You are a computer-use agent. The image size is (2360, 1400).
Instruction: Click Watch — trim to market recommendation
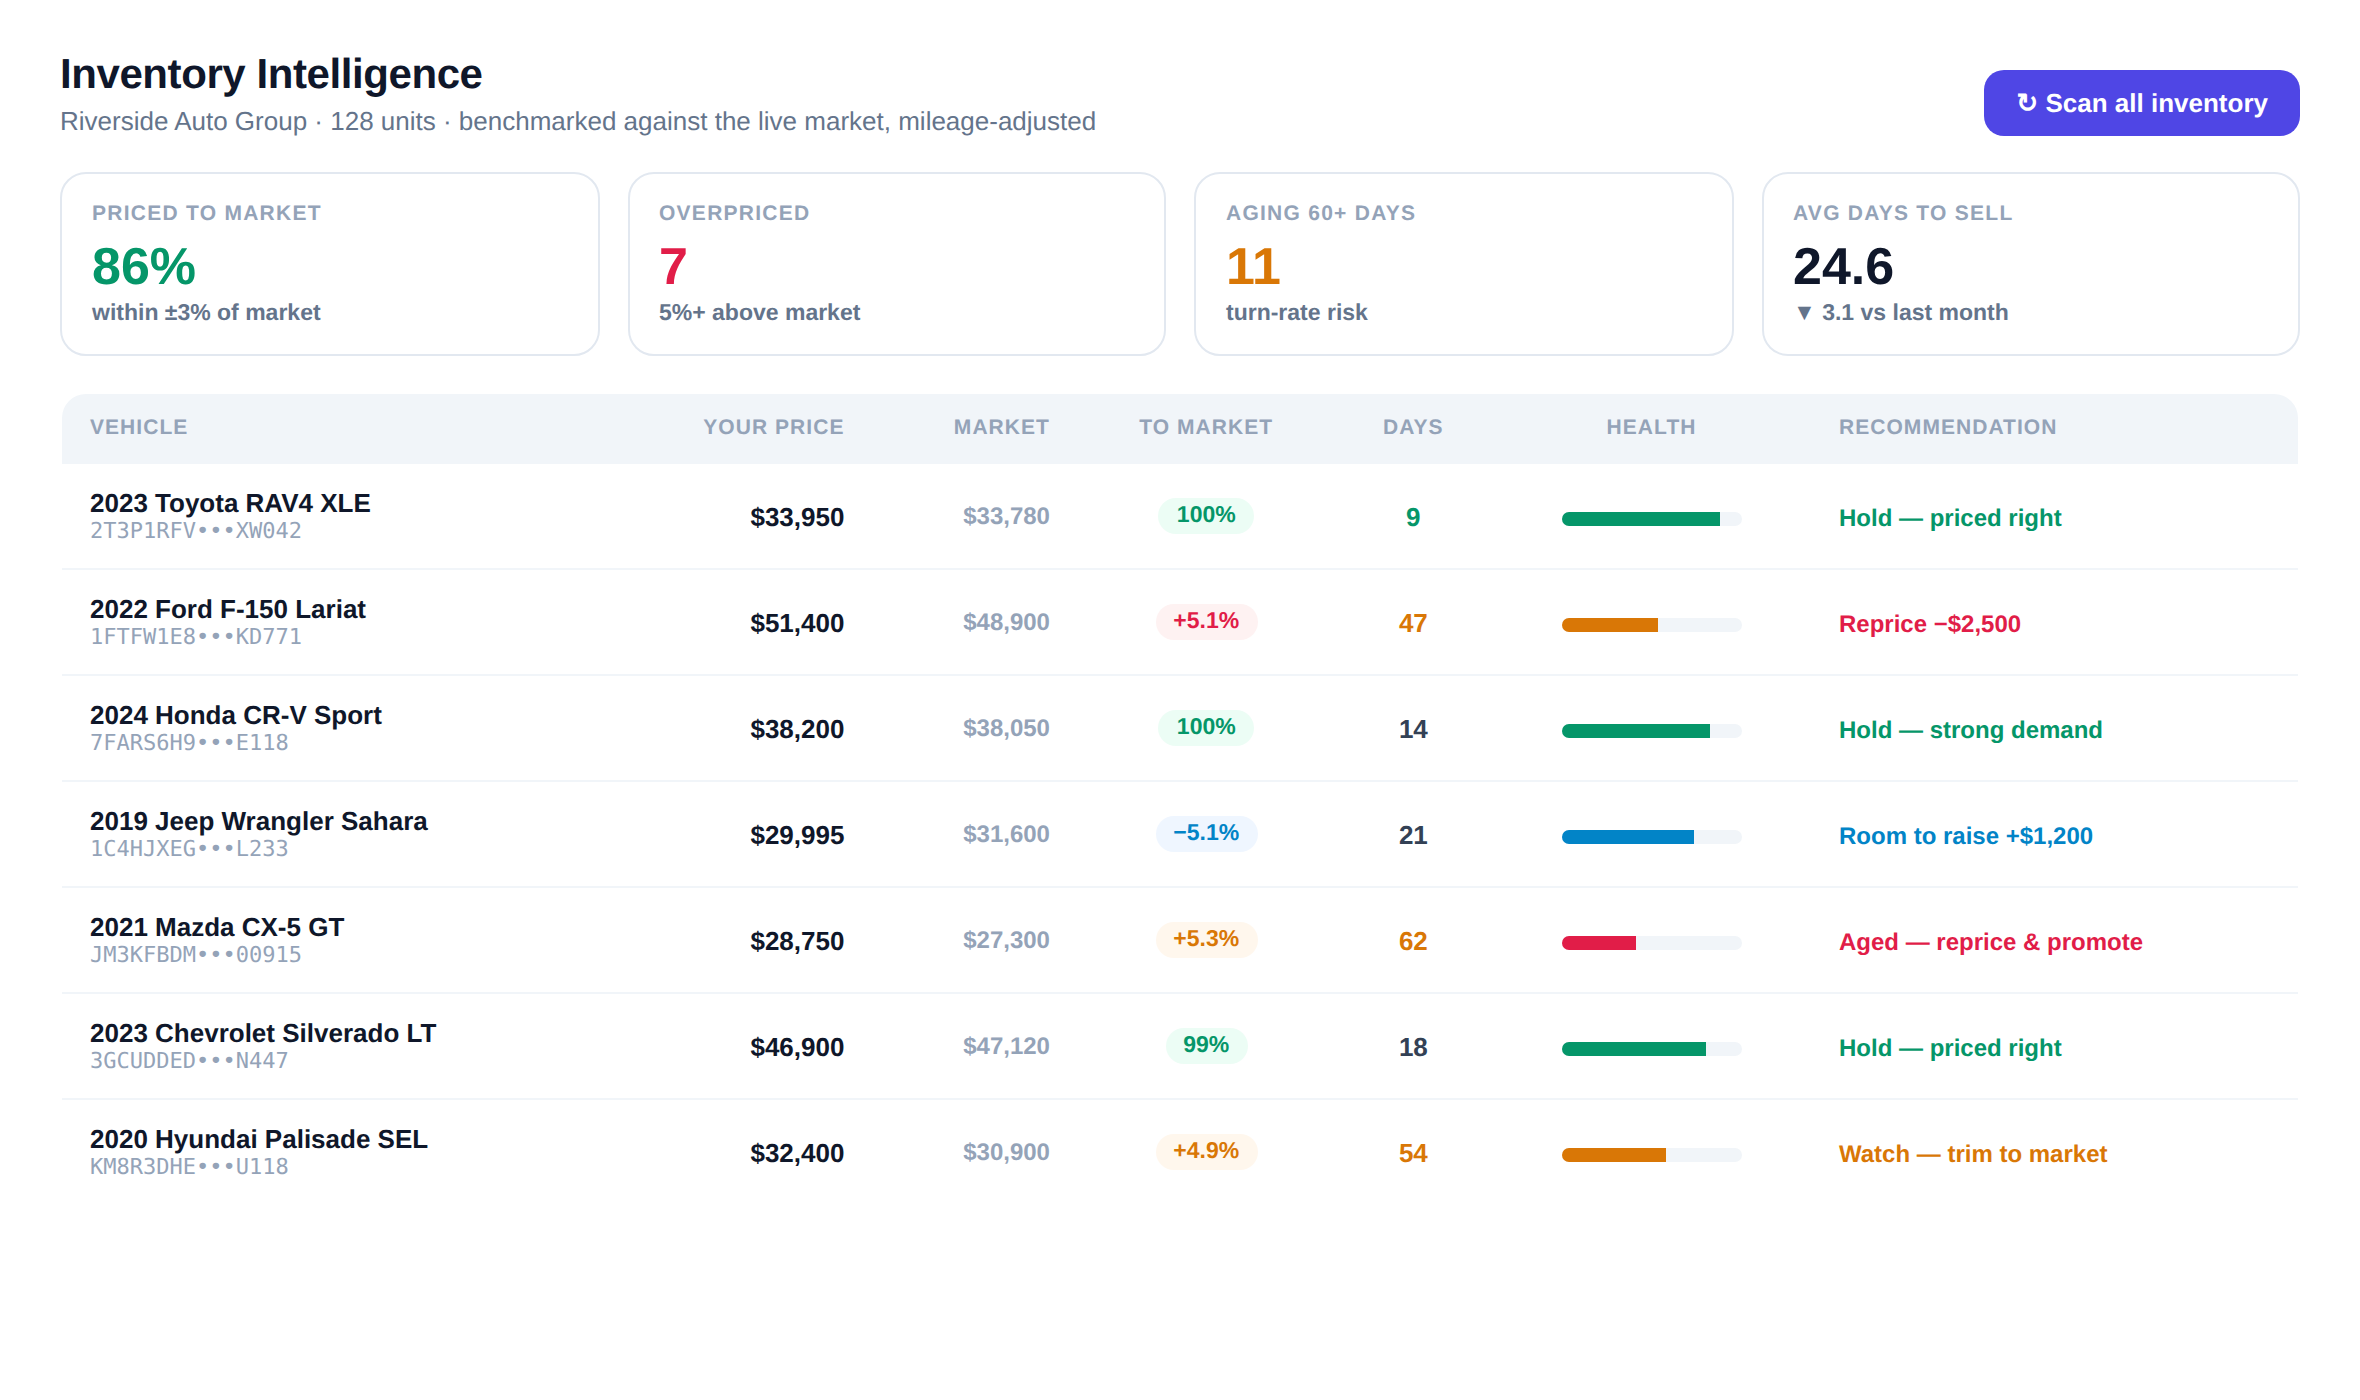(1972, 1154)
